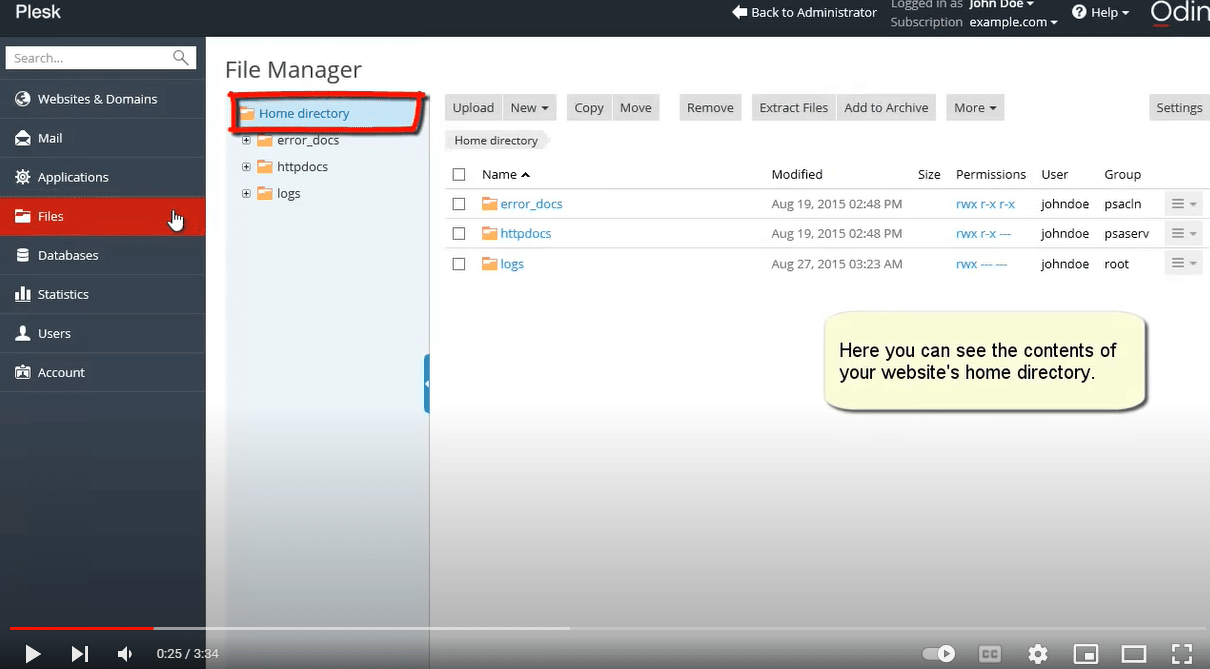Image resolution: width=1210 pixels, height=669 pixels.
Task: Expand the httpdocs tree node
Action: (246, 167)
